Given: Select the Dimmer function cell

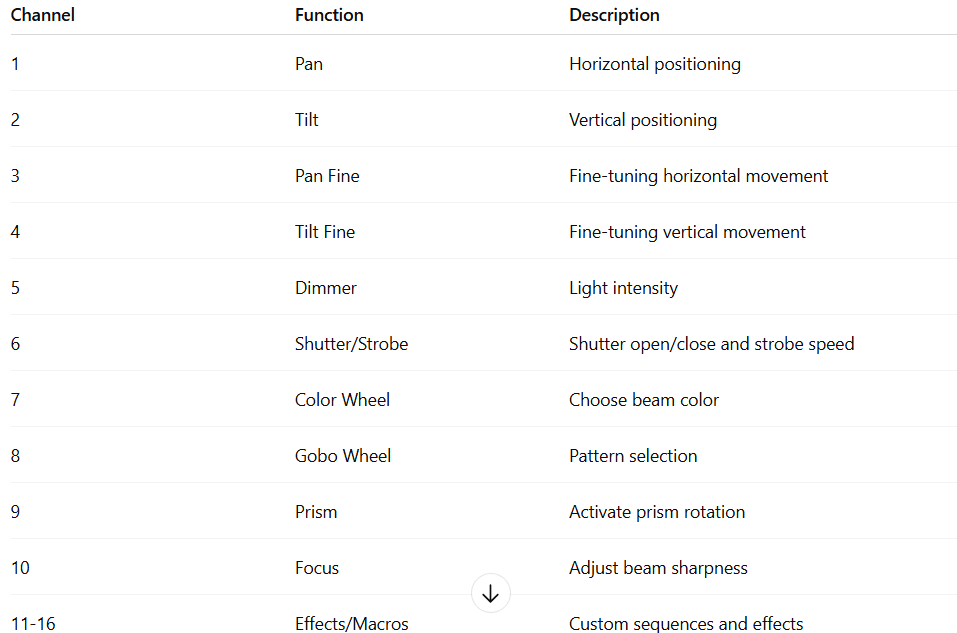Looking at the screenshot, I should [x=326, y=288].
